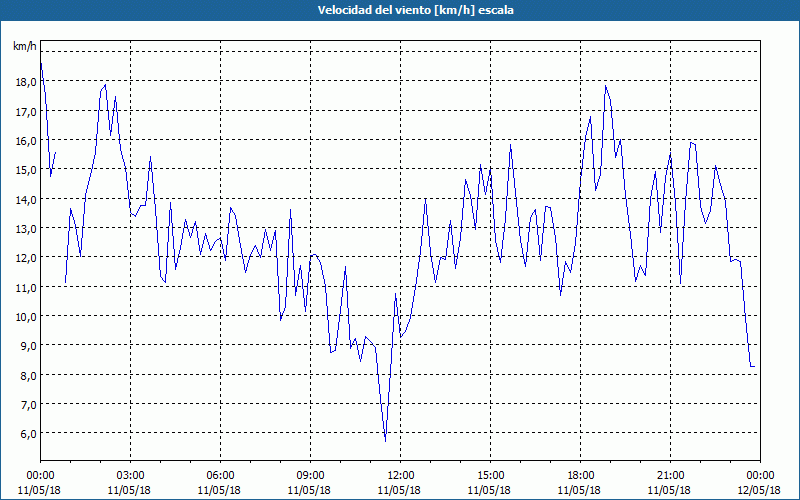Click the 21:00 time axis label
800x500 pixels.
coord(670,476)
